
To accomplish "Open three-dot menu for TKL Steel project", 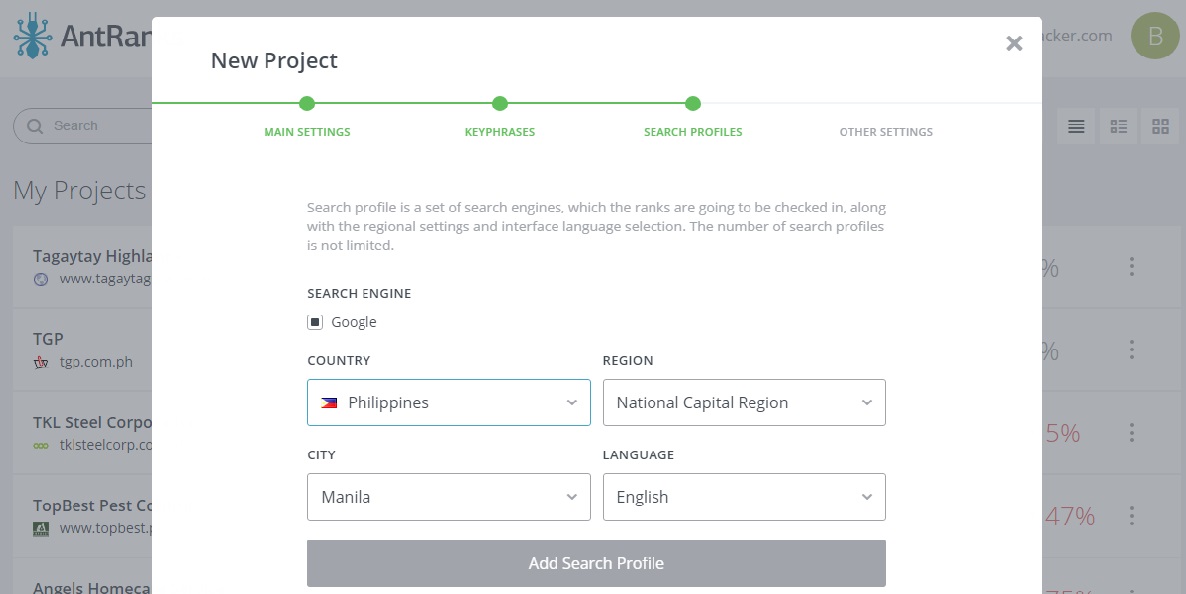I will point(1132,432).
